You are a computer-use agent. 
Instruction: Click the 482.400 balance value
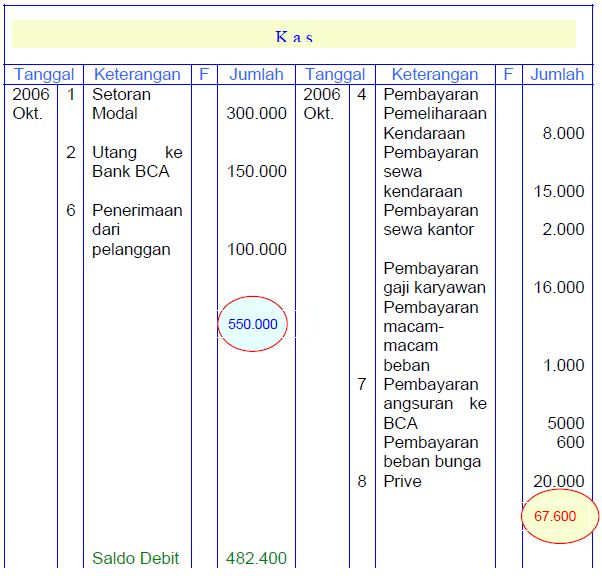click(x=256, y=558)
